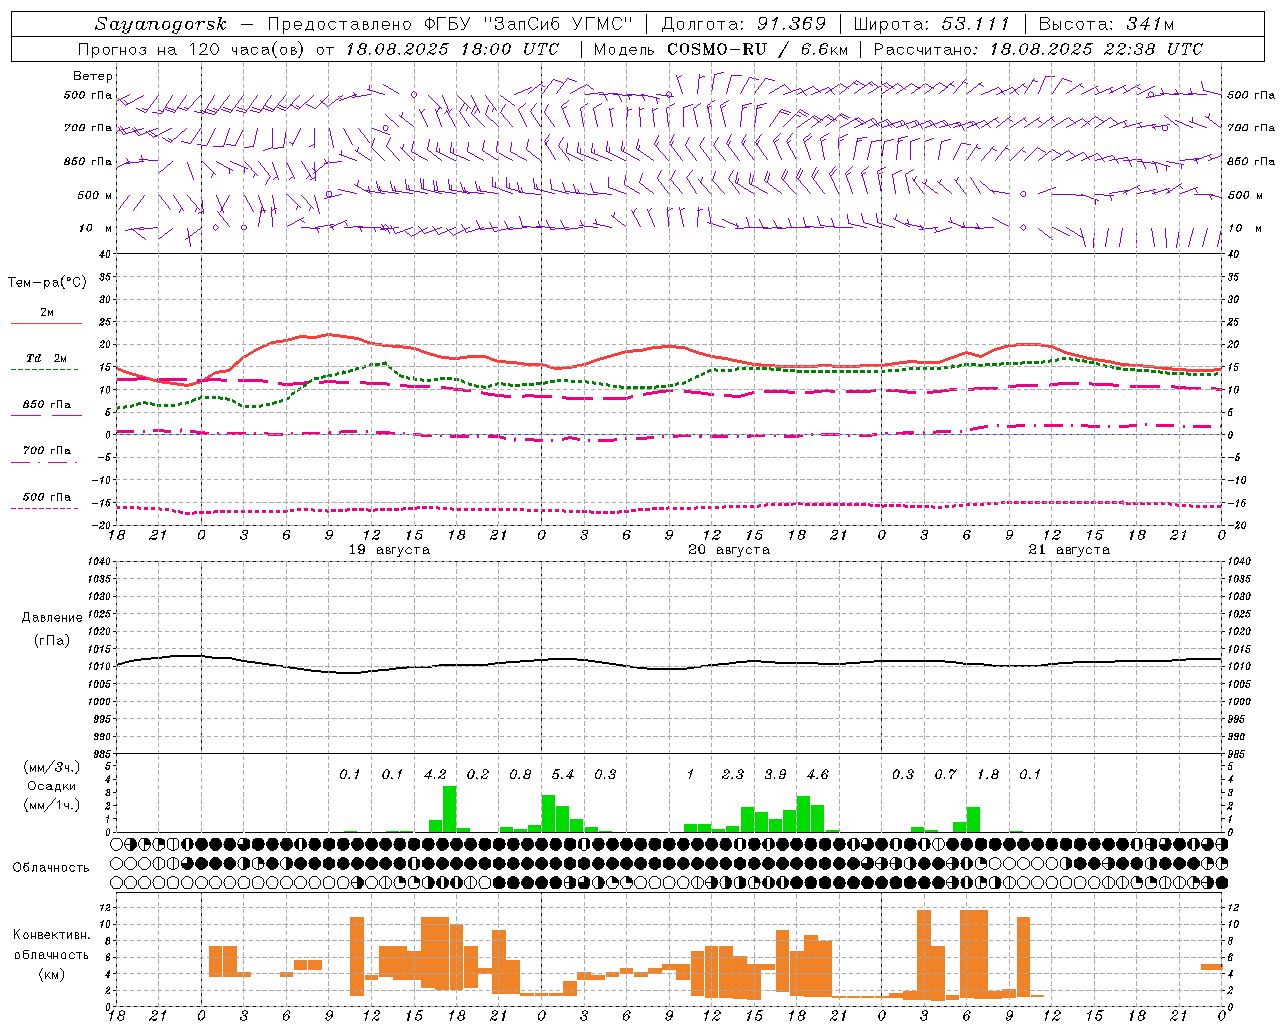Click the '500 гПа' temperature legend entry
Screen dimensions: 1280x1024
click(x=46, y=497)
